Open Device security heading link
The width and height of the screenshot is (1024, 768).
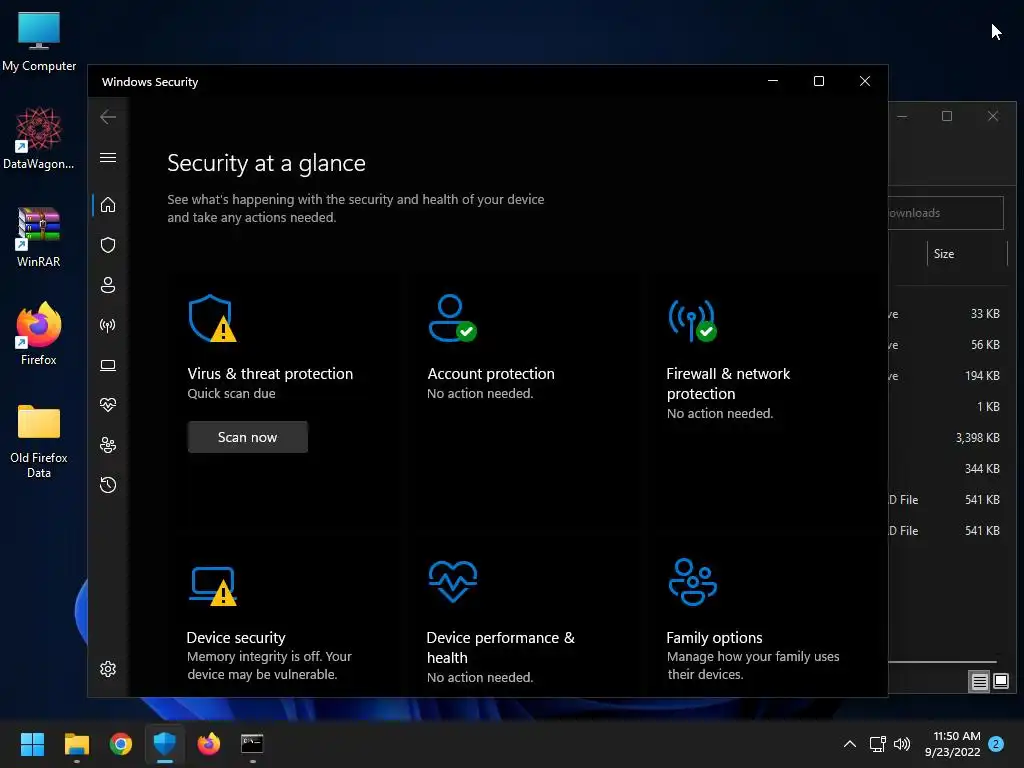236,637
